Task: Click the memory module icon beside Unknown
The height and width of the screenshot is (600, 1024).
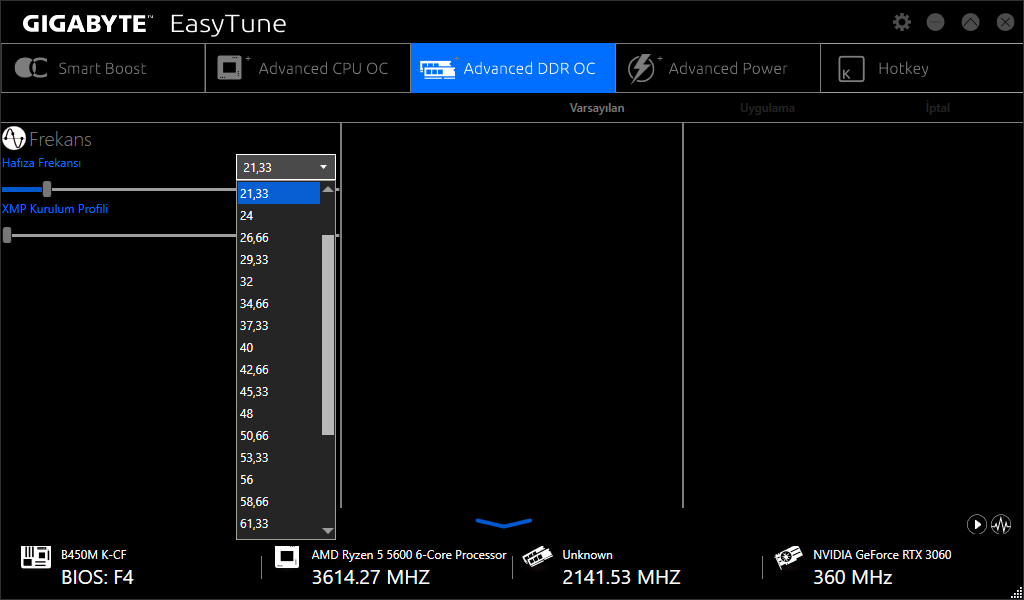Action: point(537,559)
